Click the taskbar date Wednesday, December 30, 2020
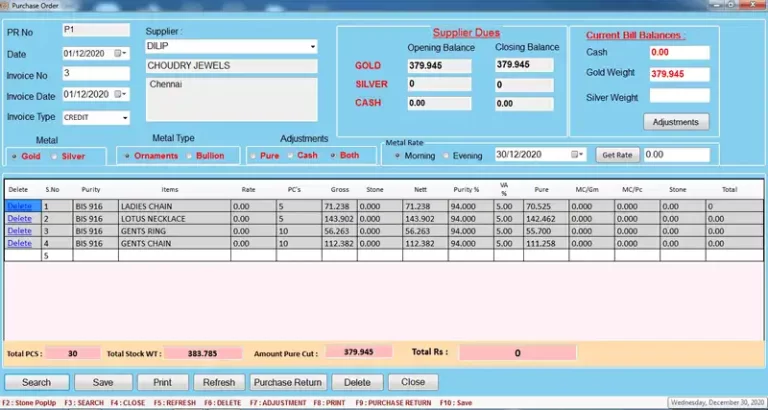Viewport: 768px width, 410px height. (717, 403)
